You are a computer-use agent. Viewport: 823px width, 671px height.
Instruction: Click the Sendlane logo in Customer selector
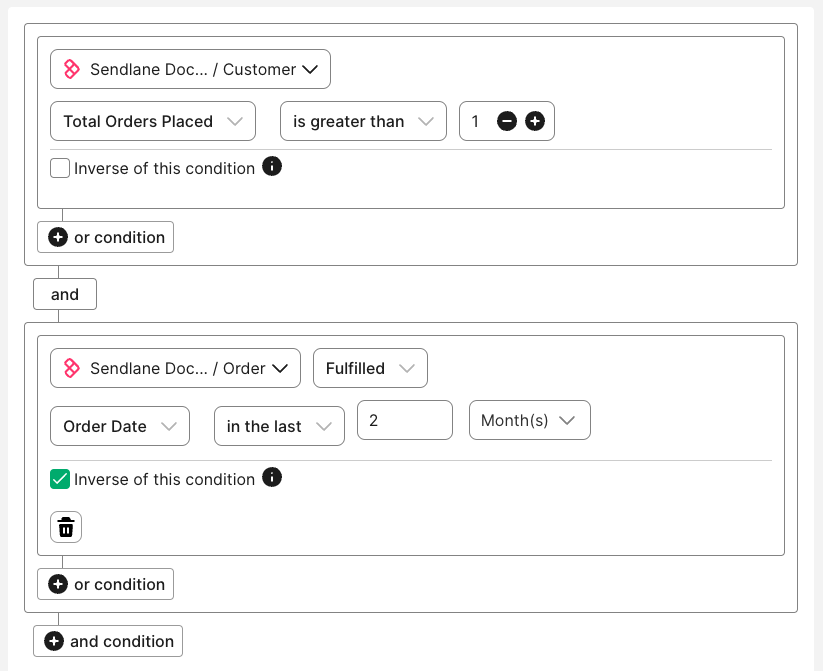pyautogui.click(x=72, y=69)
